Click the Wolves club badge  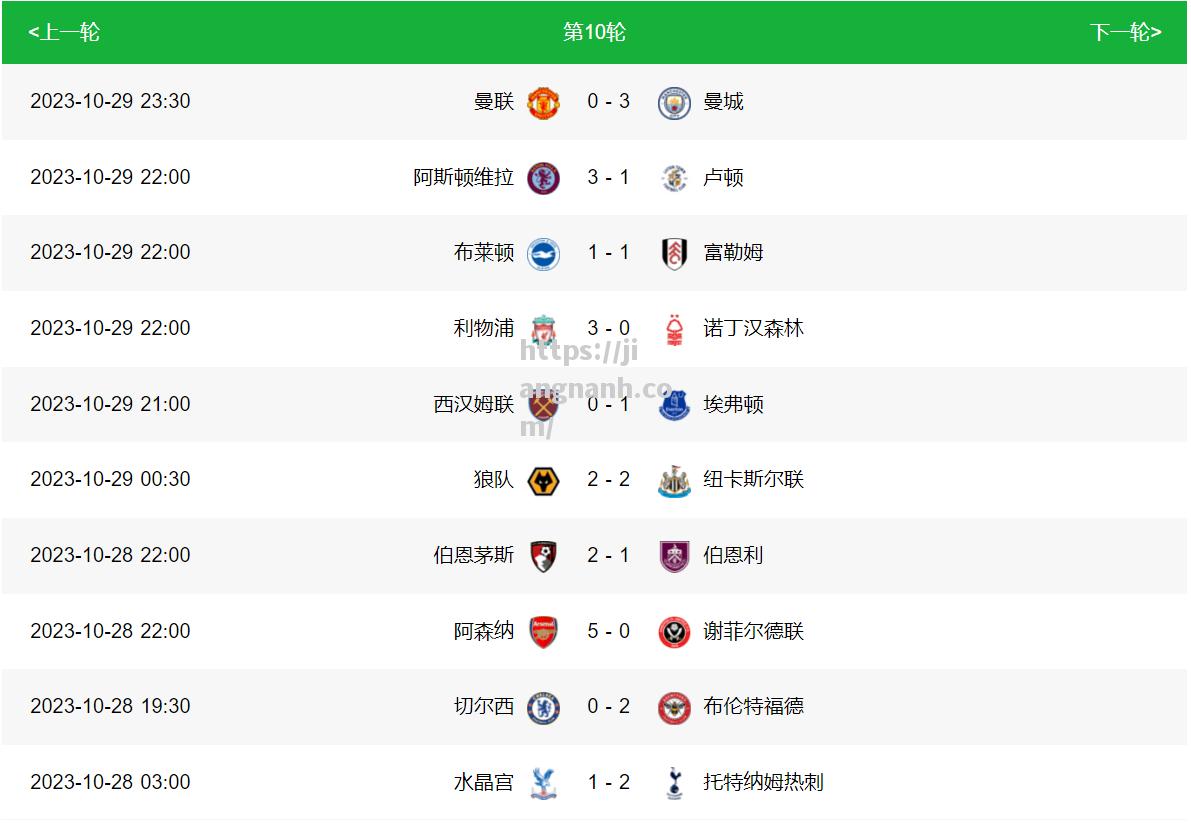(x=543, y=481)
